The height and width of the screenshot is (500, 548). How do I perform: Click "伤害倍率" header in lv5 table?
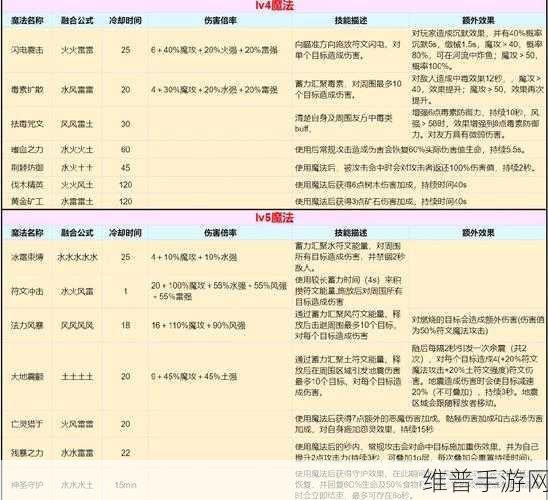pos(221,233)
